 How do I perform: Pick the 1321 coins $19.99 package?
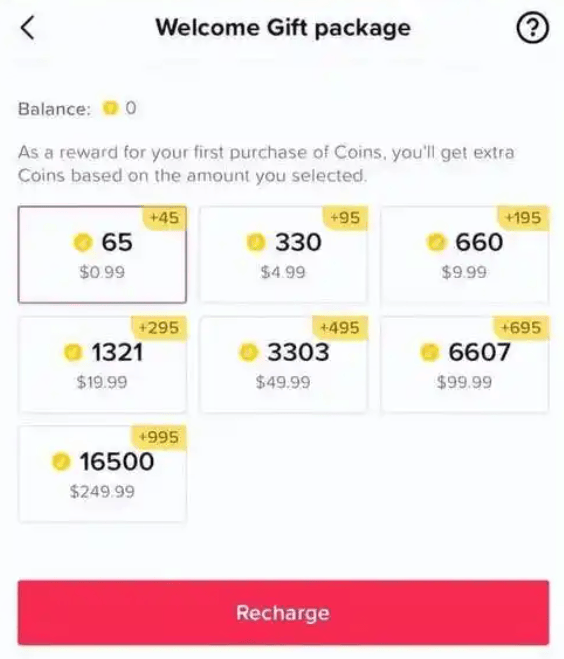click(x=102, y=364)
